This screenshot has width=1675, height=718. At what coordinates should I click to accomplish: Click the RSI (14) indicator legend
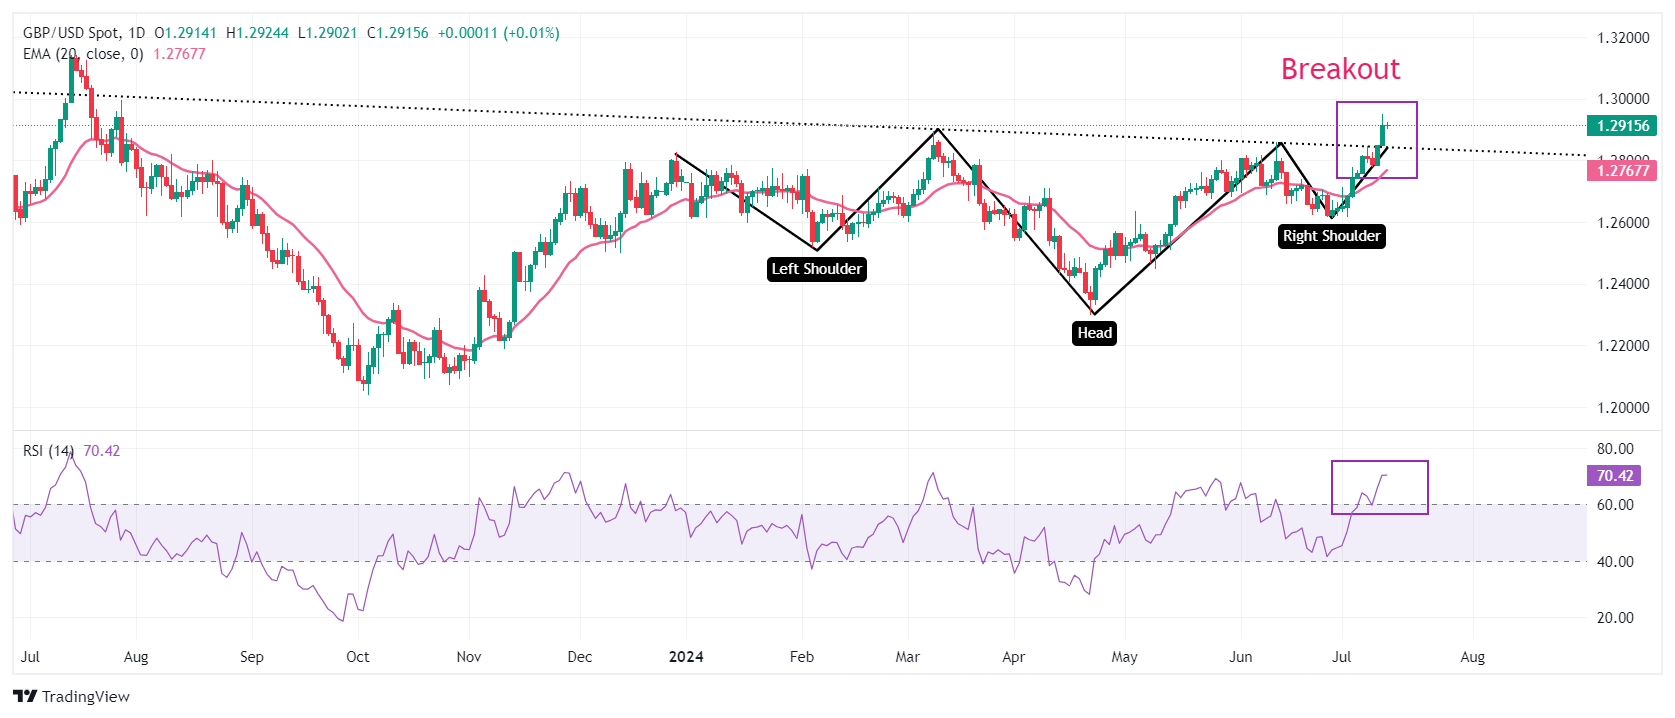click(x=48, y=451)
